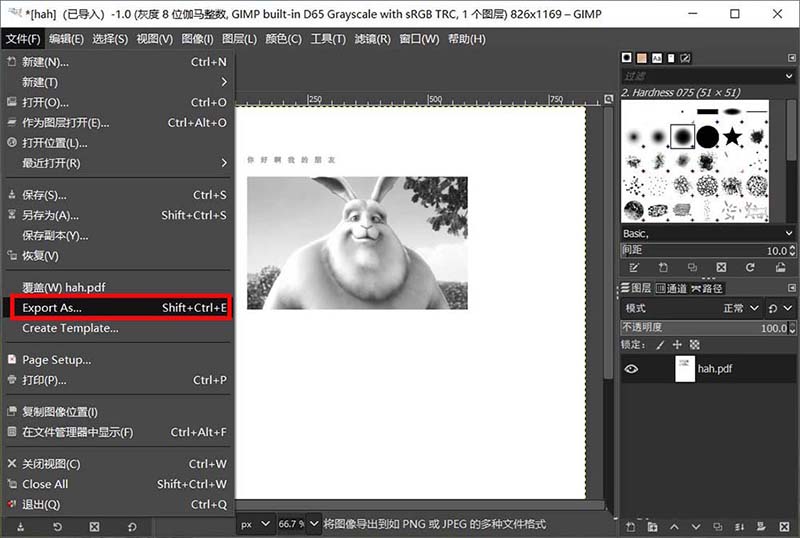The height and width of the screenshot is (538, 800).
Task: Click the navigation zoom icon at ruler corner
Action: [x=608, y=99]
